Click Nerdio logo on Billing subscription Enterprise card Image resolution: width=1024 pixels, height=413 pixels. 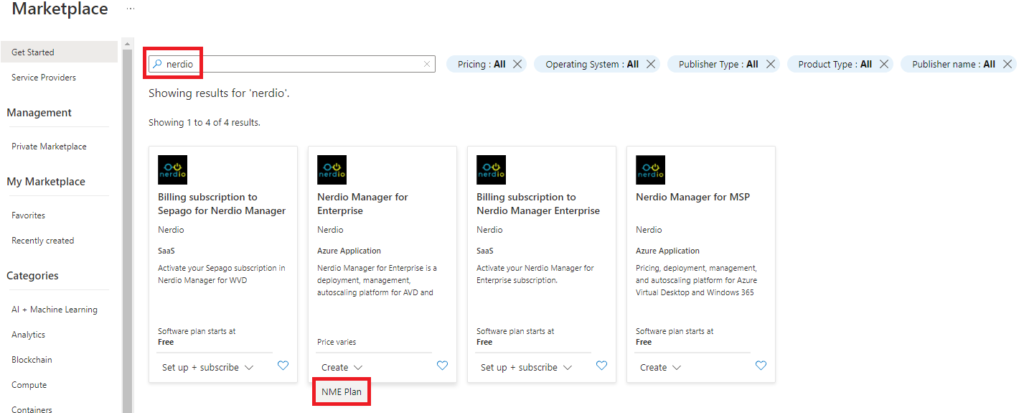point(491,170)
